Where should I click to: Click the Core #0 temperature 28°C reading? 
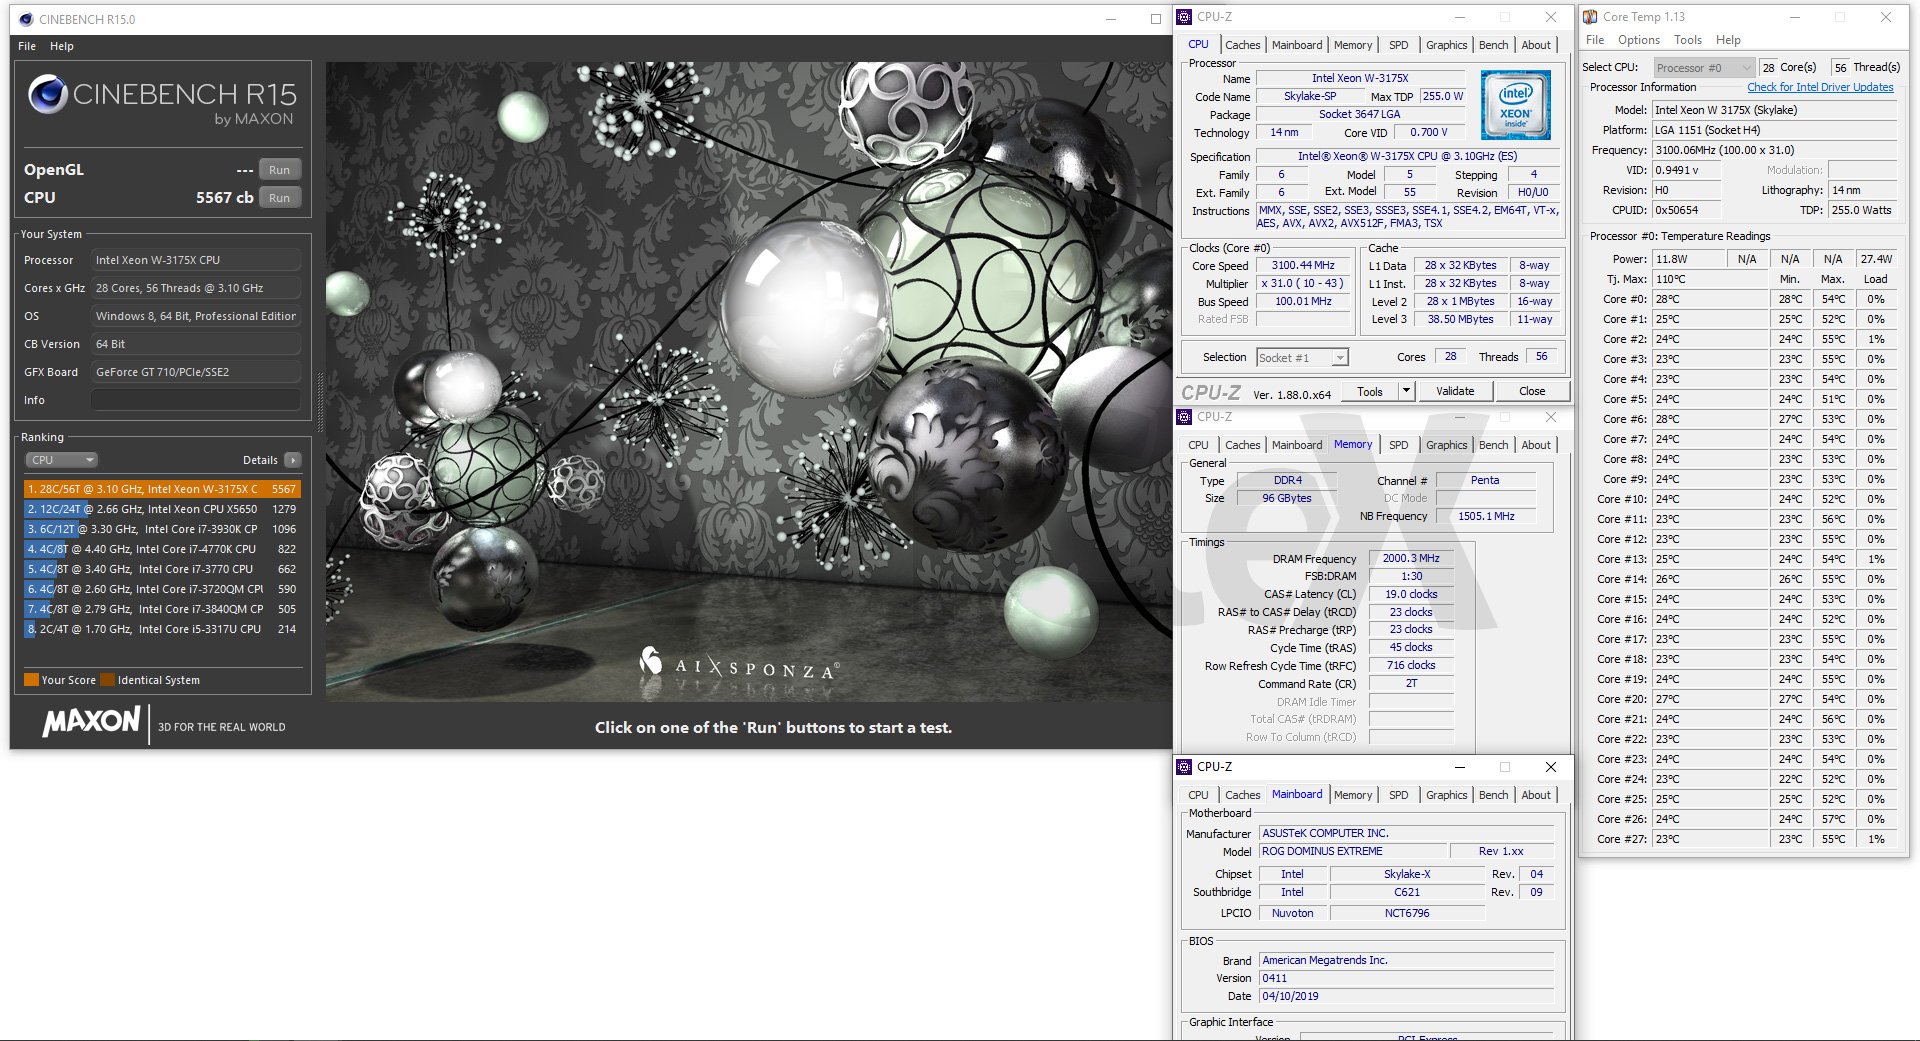1710,299
